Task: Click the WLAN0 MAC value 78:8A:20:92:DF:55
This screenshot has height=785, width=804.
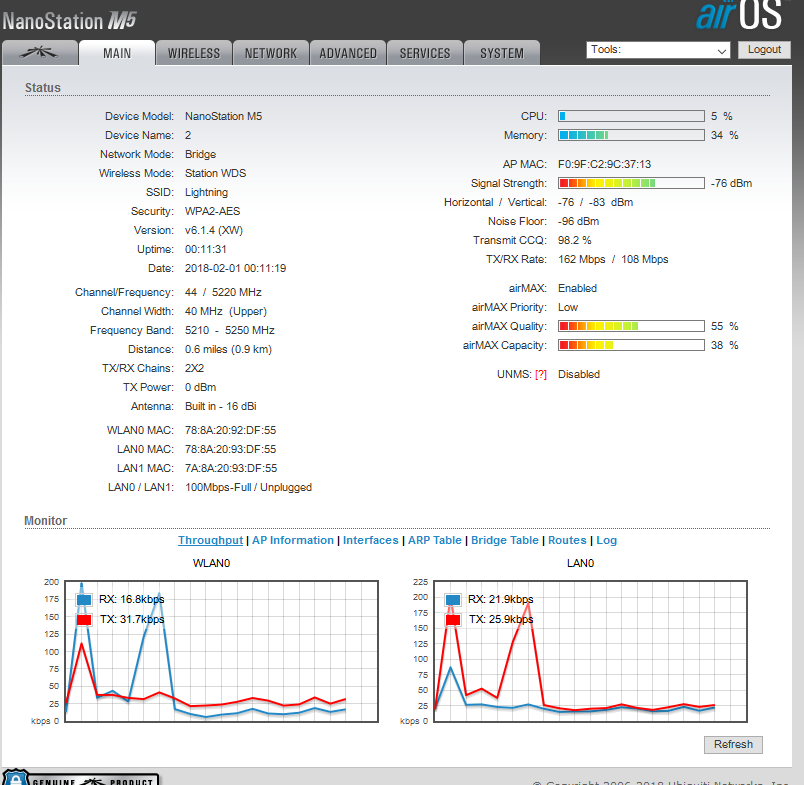Action: pos(231,430)
